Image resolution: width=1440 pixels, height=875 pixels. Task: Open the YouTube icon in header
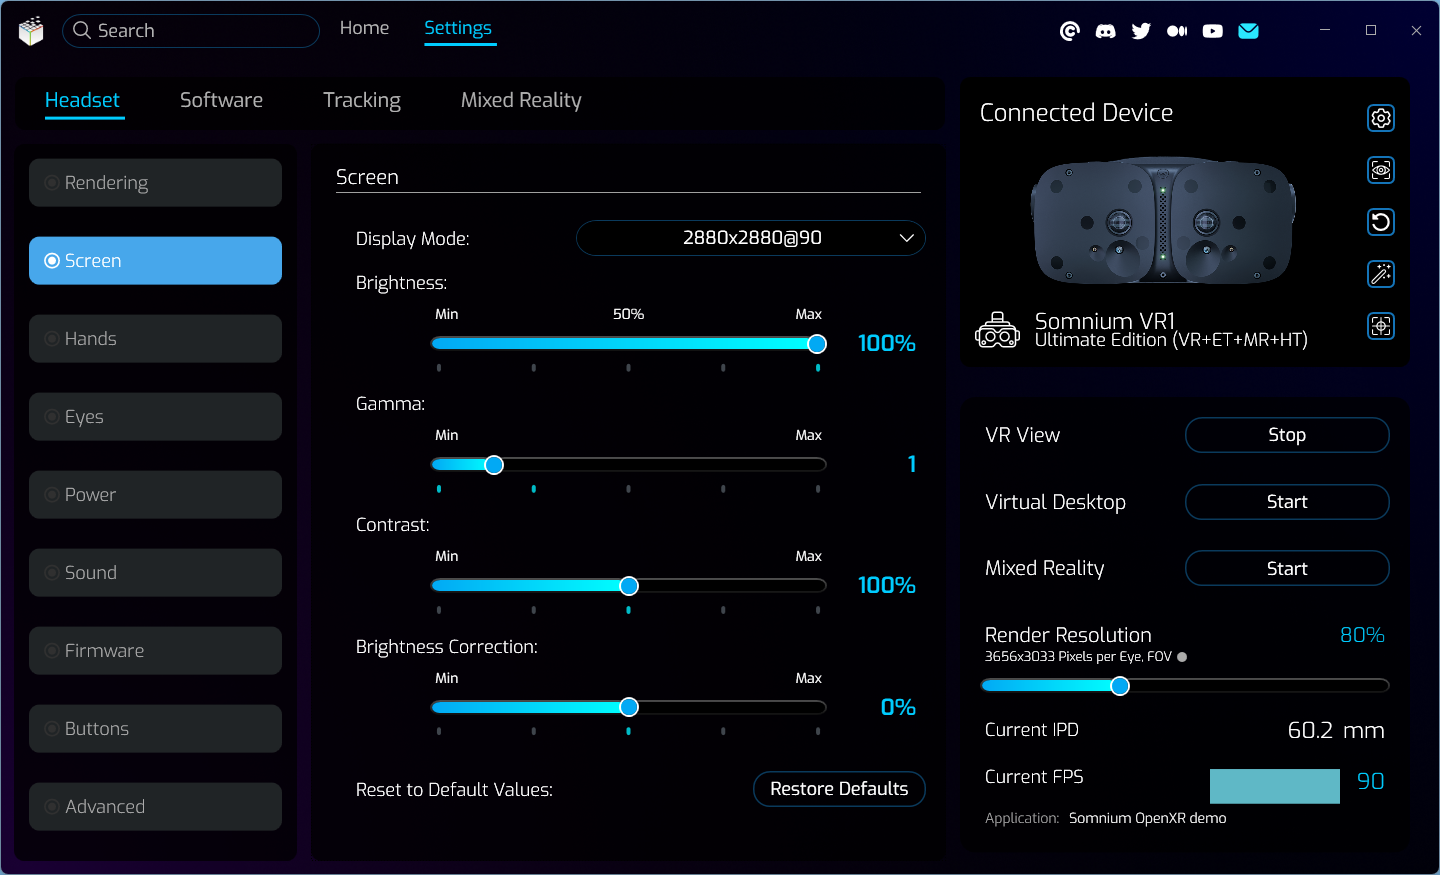pos(1212,31)
